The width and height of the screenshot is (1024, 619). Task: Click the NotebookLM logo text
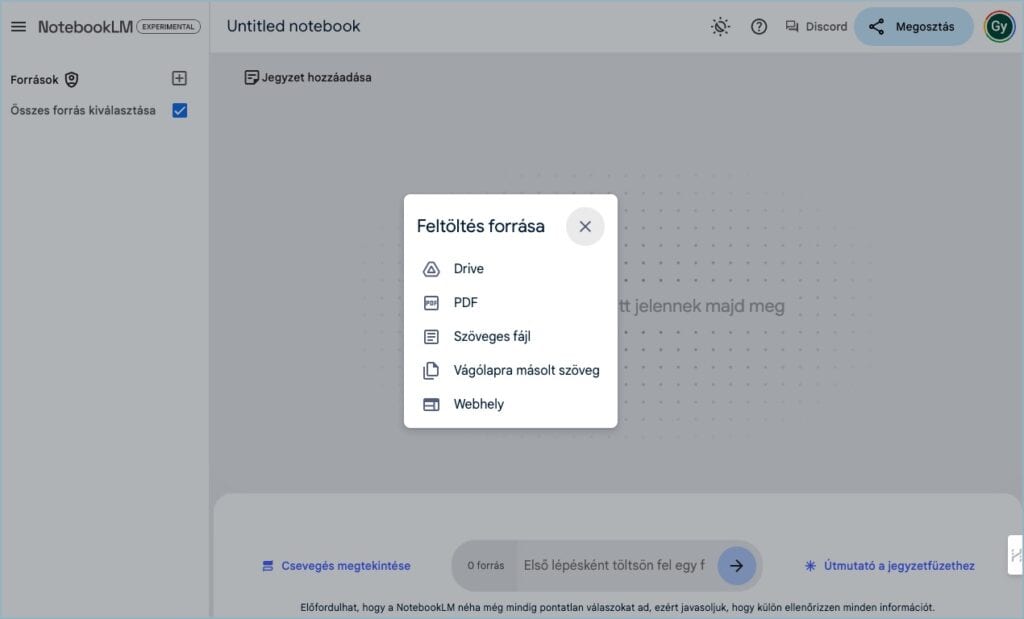85,27
